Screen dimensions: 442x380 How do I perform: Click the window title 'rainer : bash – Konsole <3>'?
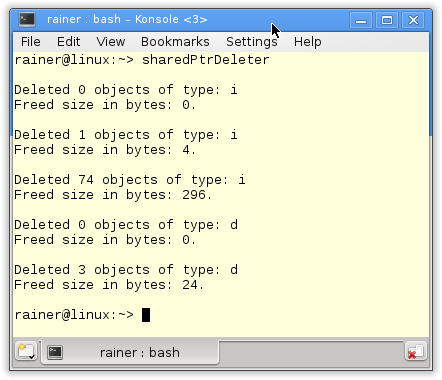[127, 19]
